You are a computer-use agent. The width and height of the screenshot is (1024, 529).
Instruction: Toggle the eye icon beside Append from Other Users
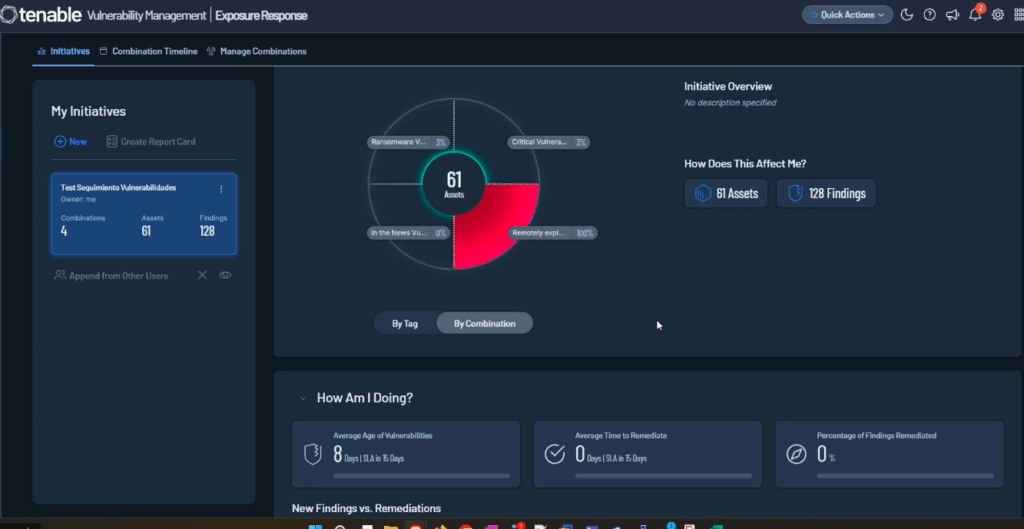coord(225,275)
